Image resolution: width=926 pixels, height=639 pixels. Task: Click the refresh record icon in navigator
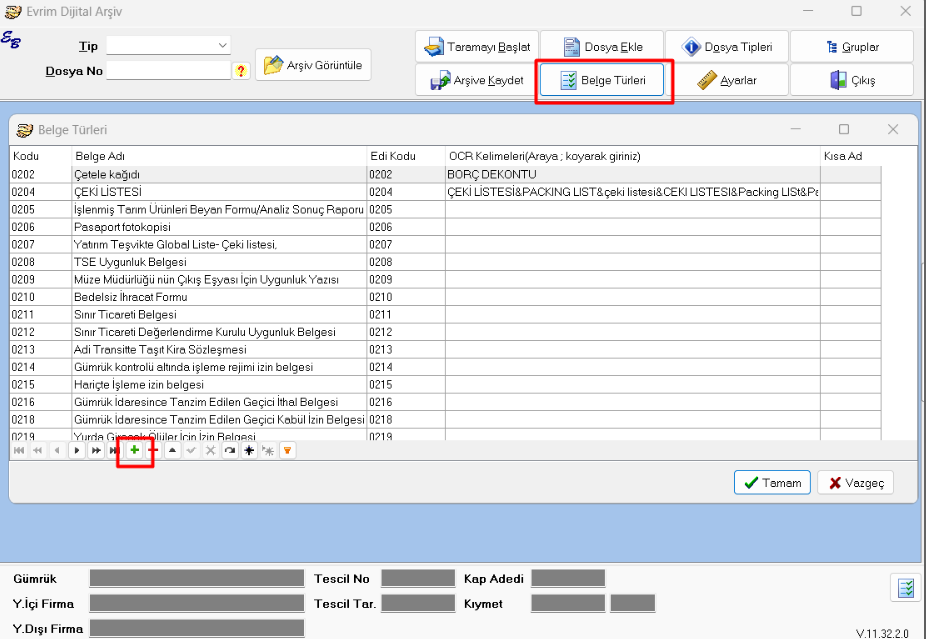tap(230, 451)
